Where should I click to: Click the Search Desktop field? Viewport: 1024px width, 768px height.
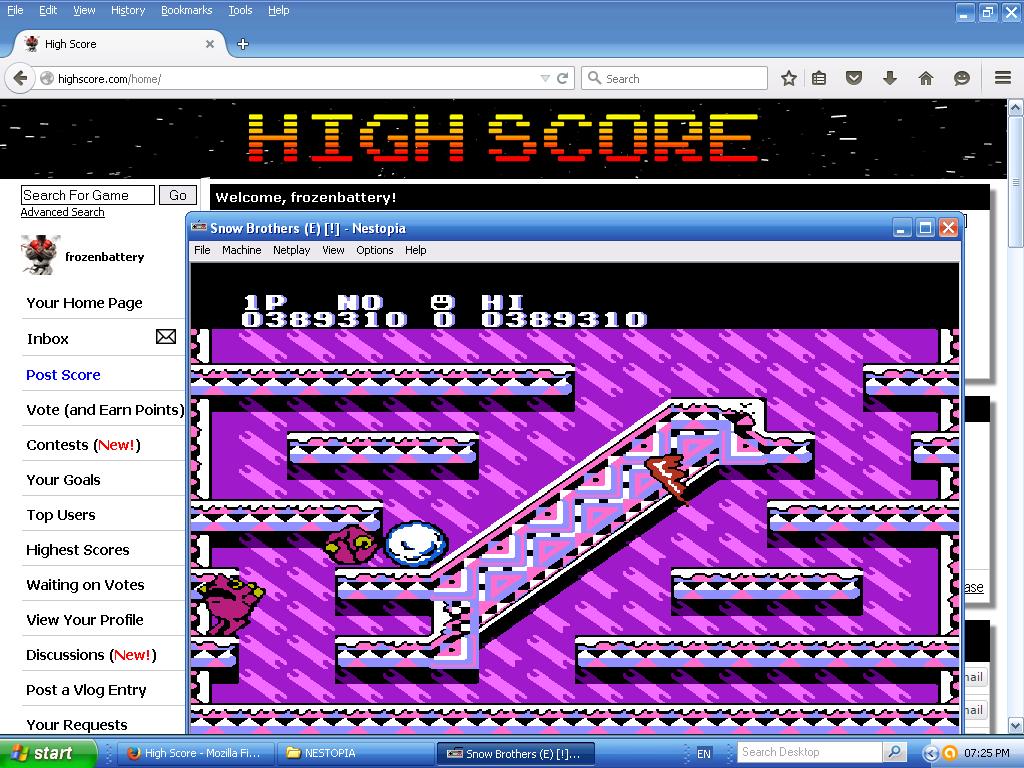pyautogui.click(x=810, y=752)
